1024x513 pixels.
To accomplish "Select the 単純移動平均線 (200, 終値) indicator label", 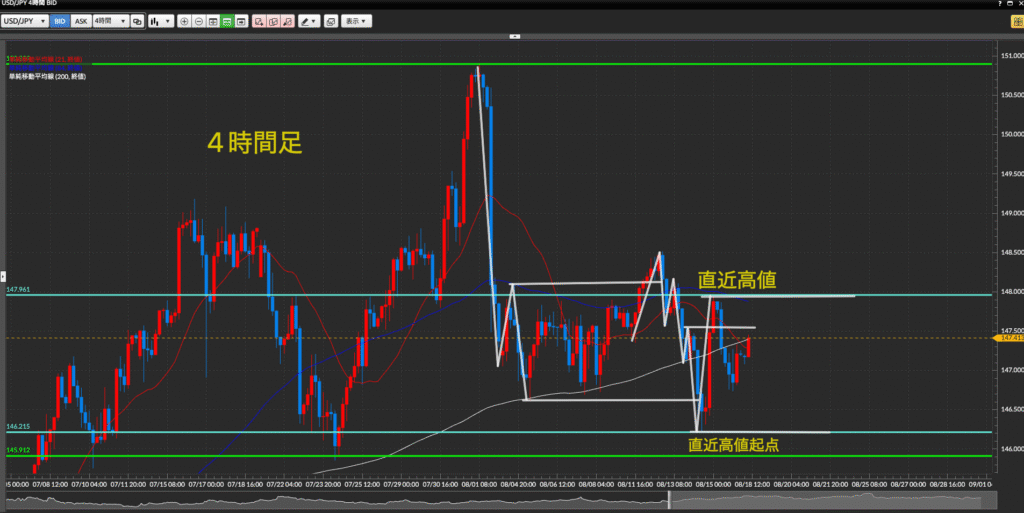I will (47, 76).
